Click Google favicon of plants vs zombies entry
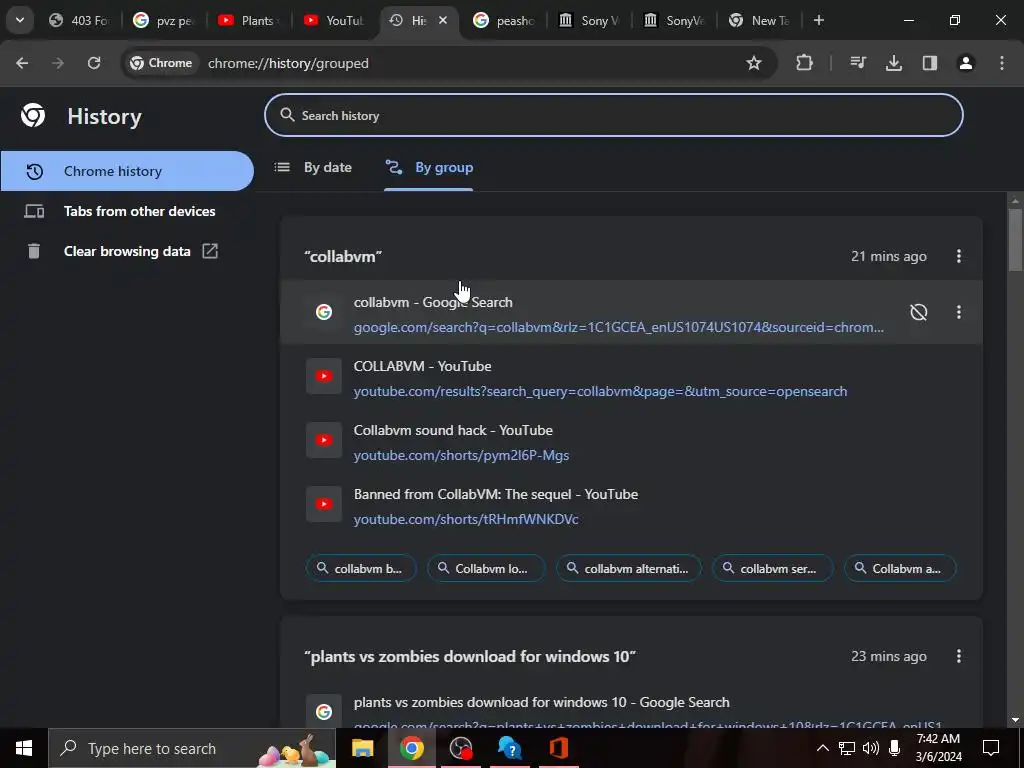The width and height of the screenshot is (1024, 768). (x=324, y=711)
